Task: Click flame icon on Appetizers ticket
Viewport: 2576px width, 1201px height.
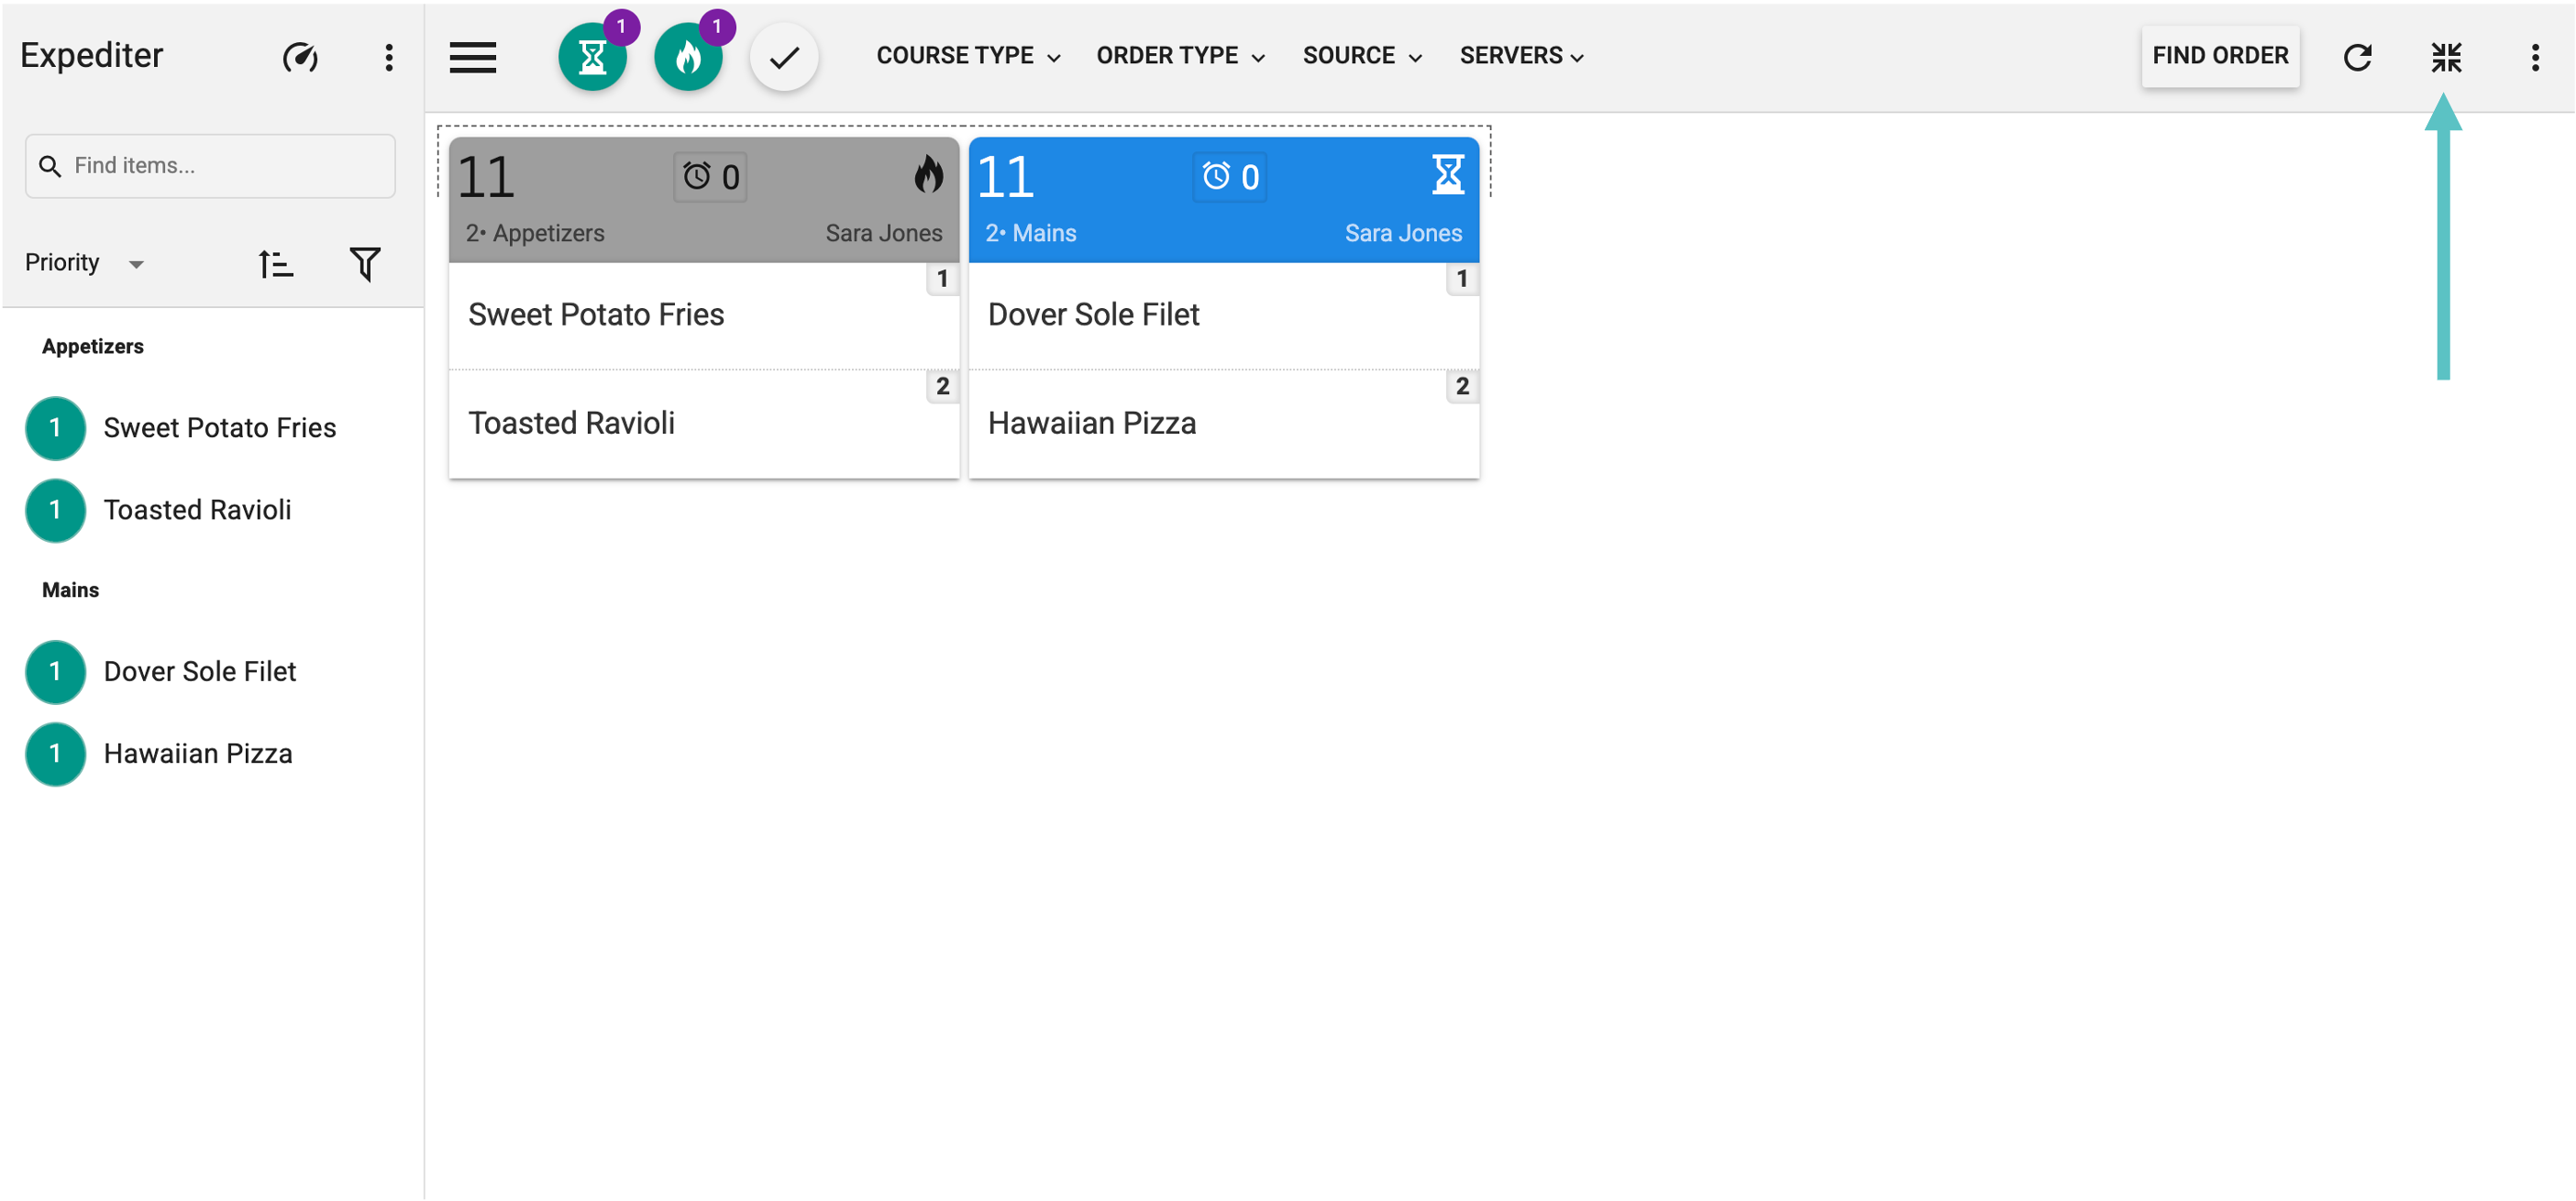Action: click(x=928, y=175)
